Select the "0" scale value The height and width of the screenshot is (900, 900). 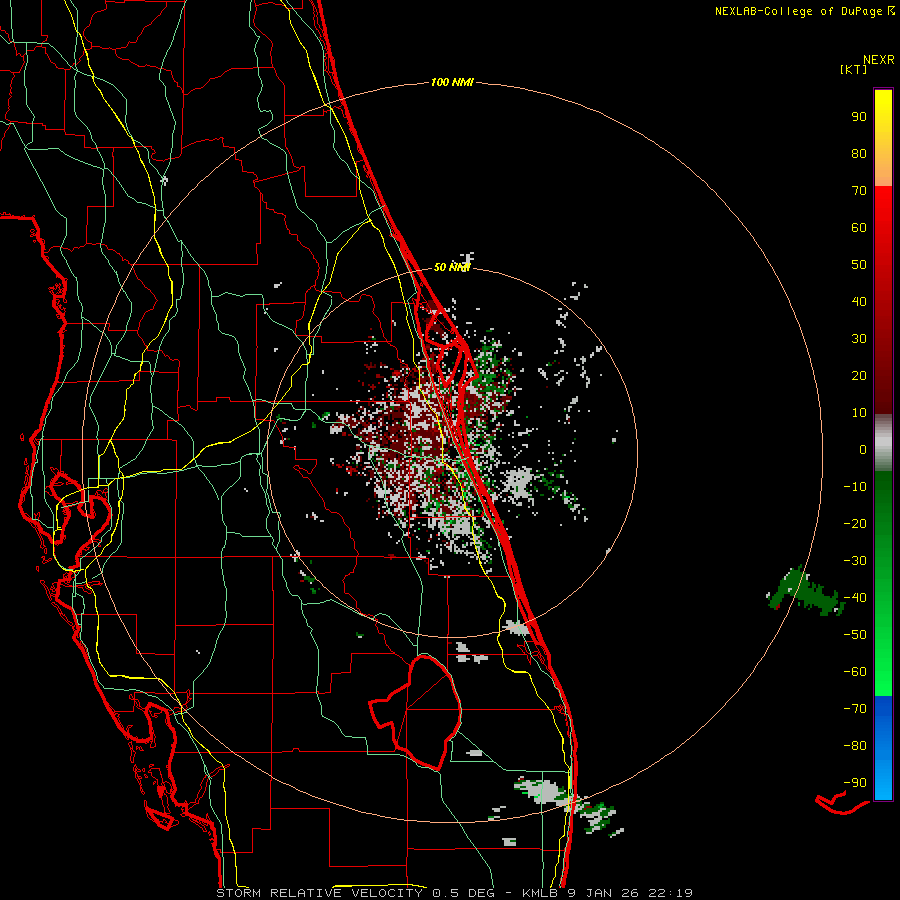[863, 450]
